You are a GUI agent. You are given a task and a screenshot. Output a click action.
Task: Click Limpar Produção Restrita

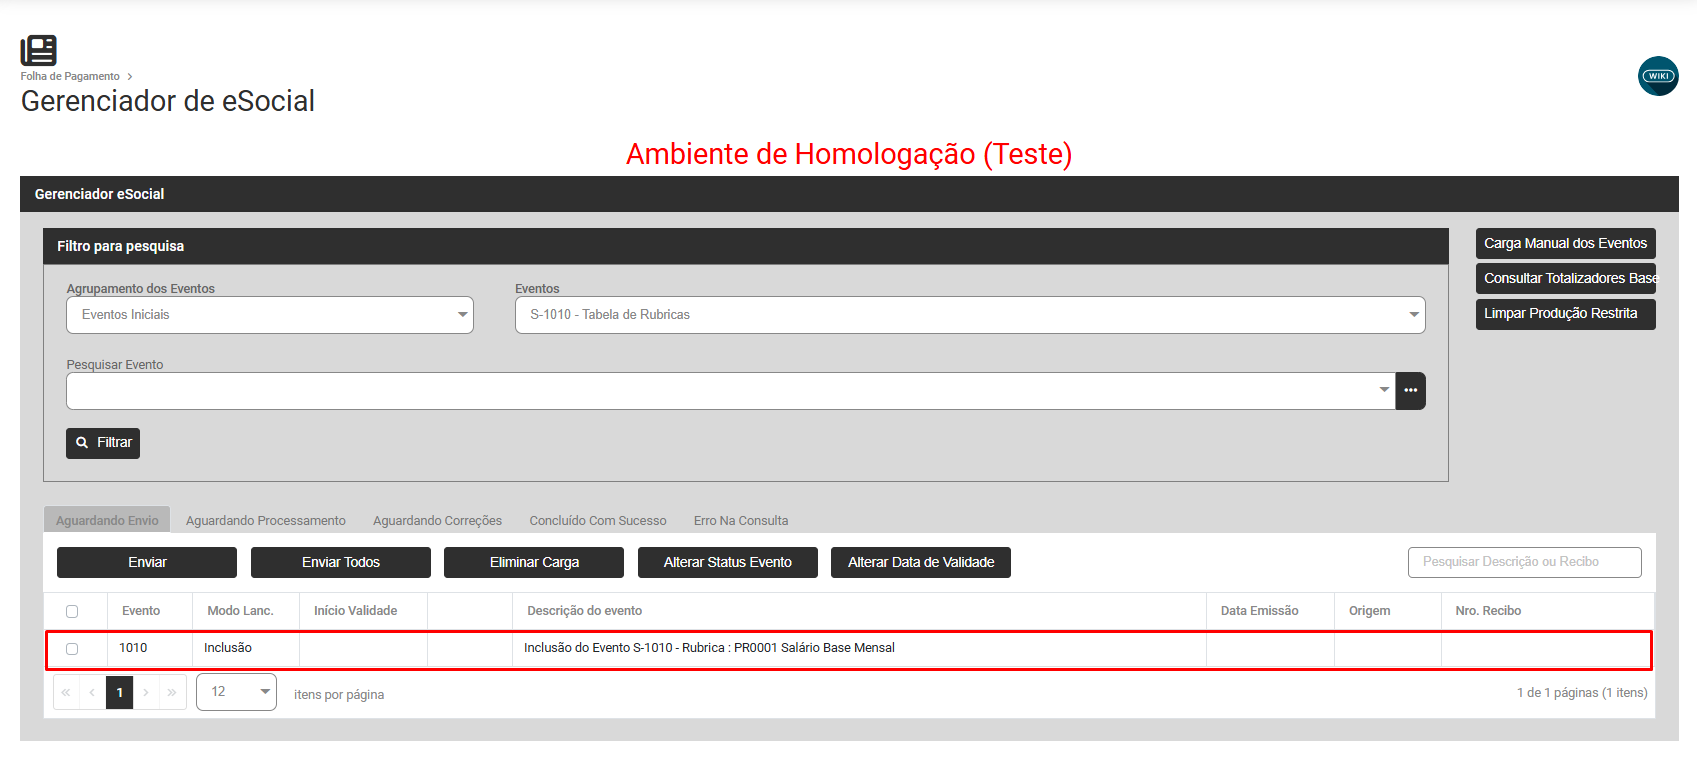1566,314
